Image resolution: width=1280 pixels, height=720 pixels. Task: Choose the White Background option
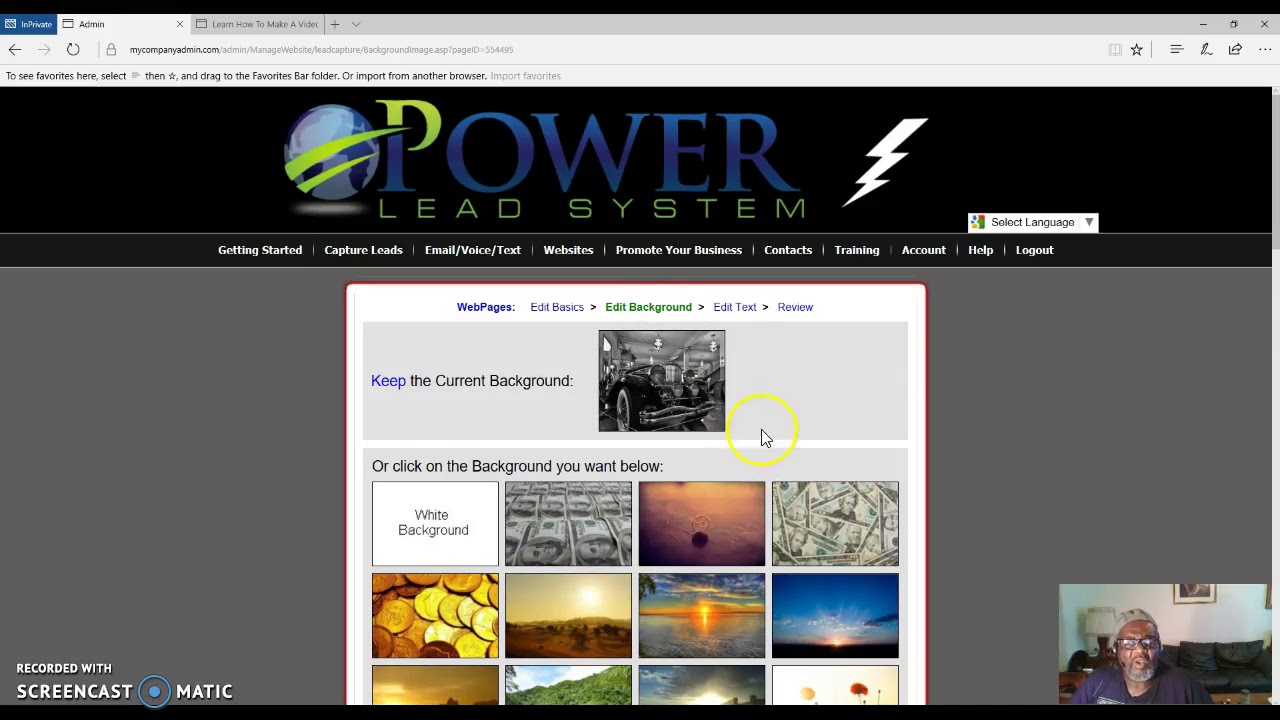435,523
